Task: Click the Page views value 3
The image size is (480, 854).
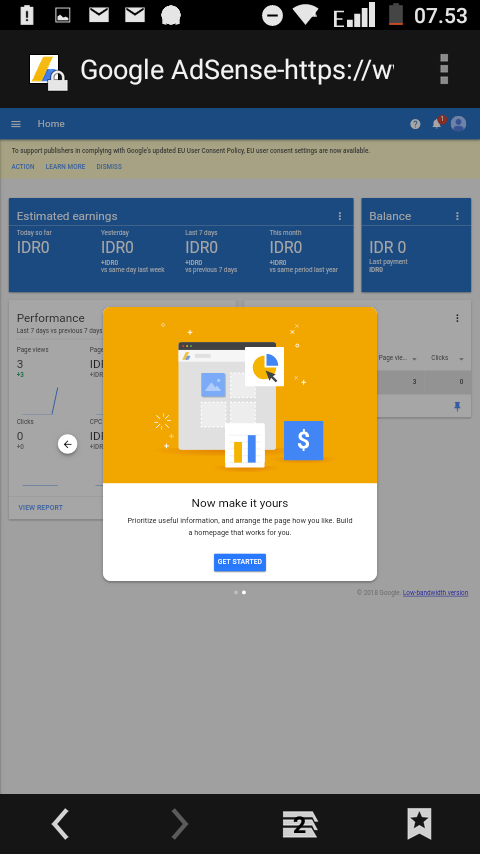Action: pyautogui.click(x=20, y=364)
